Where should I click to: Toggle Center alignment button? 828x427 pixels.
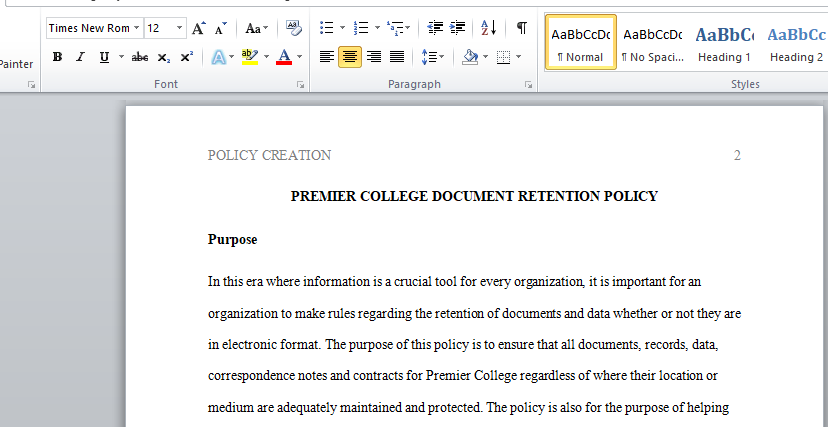pyautogui.click(x=350, y=56)
